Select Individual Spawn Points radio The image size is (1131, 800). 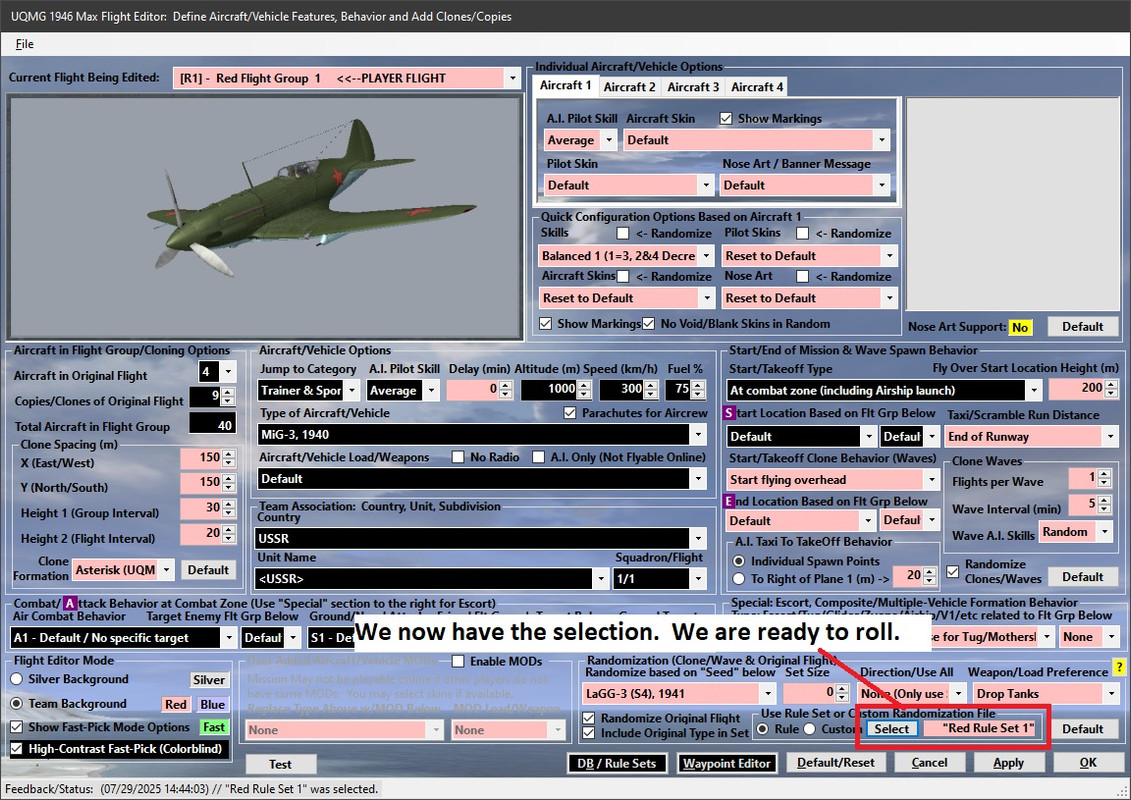[739, 561]
